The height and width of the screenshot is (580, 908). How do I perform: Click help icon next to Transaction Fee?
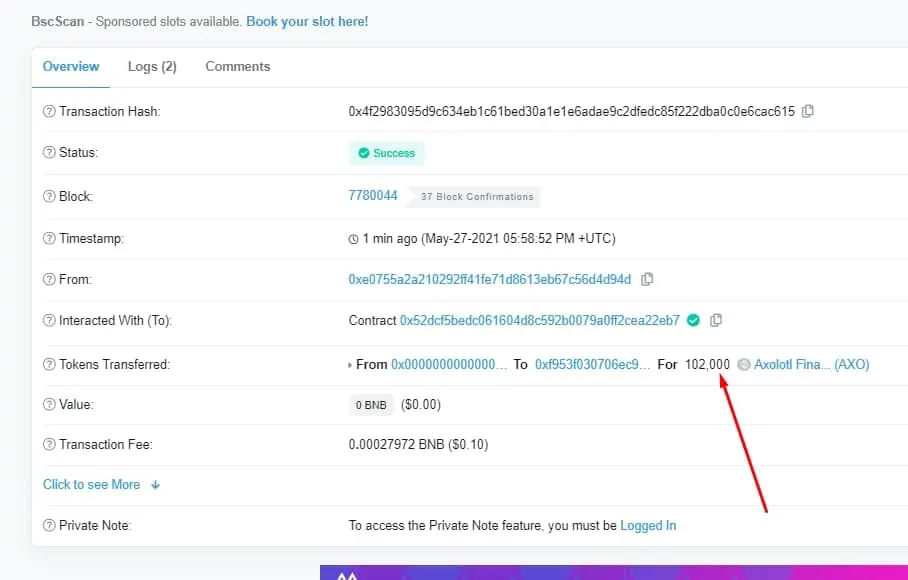point(49,445)
